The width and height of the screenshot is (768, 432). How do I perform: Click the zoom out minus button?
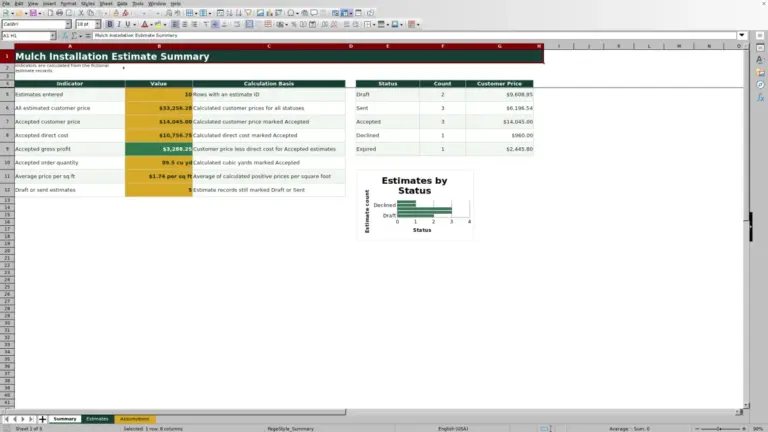point(696,429)
